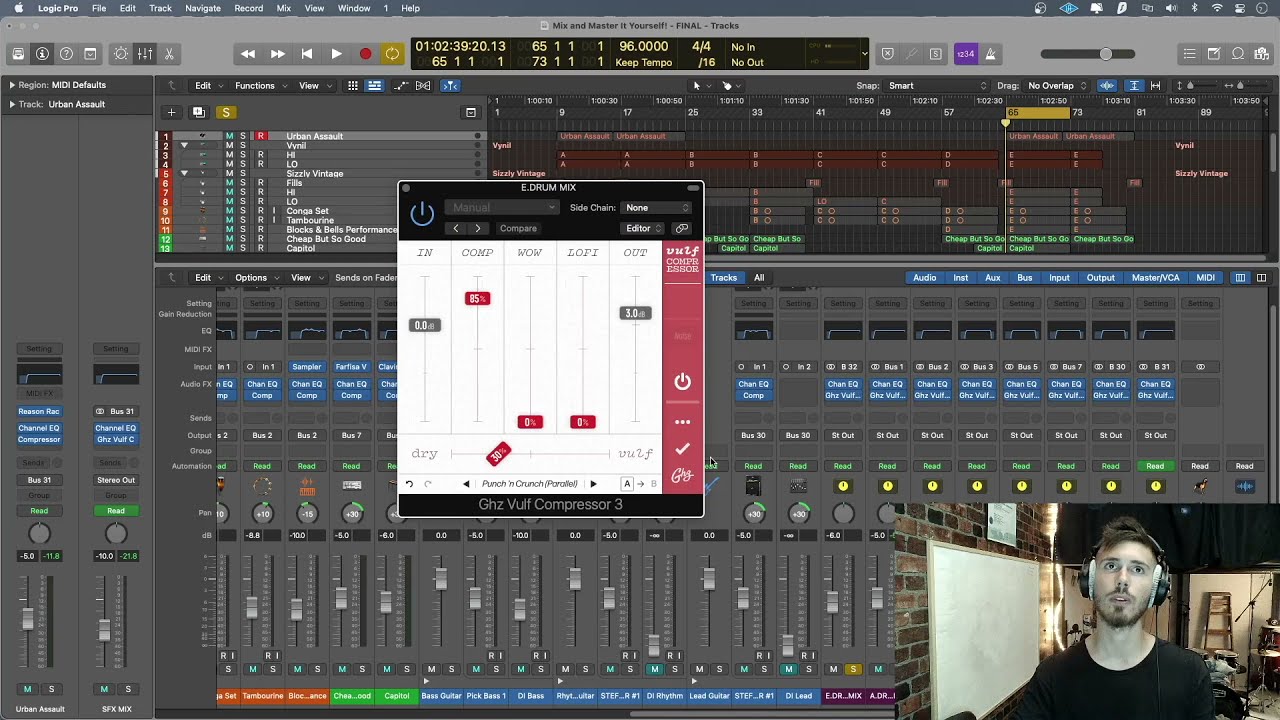Toggle the plugin power bypass button
Image resolution: width=1280 pixels, height=720 pixels.
pyautogui.click(x=422, y=213)
